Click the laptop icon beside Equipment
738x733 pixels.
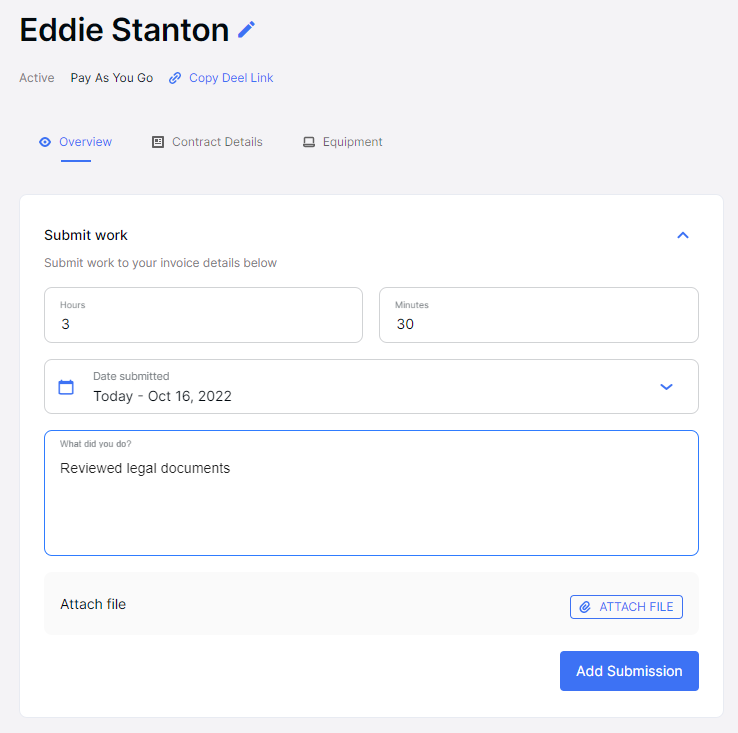[309, 142]
